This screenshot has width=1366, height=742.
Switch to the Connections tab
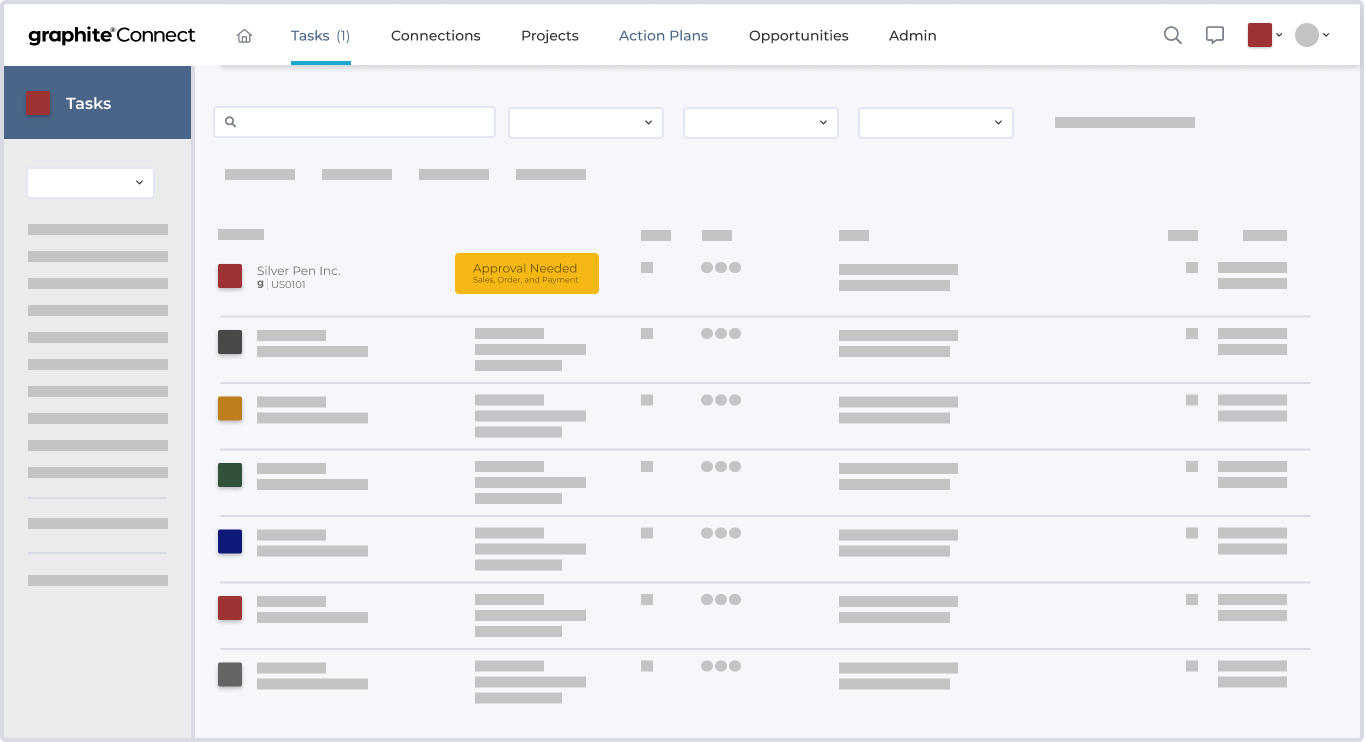435,35
